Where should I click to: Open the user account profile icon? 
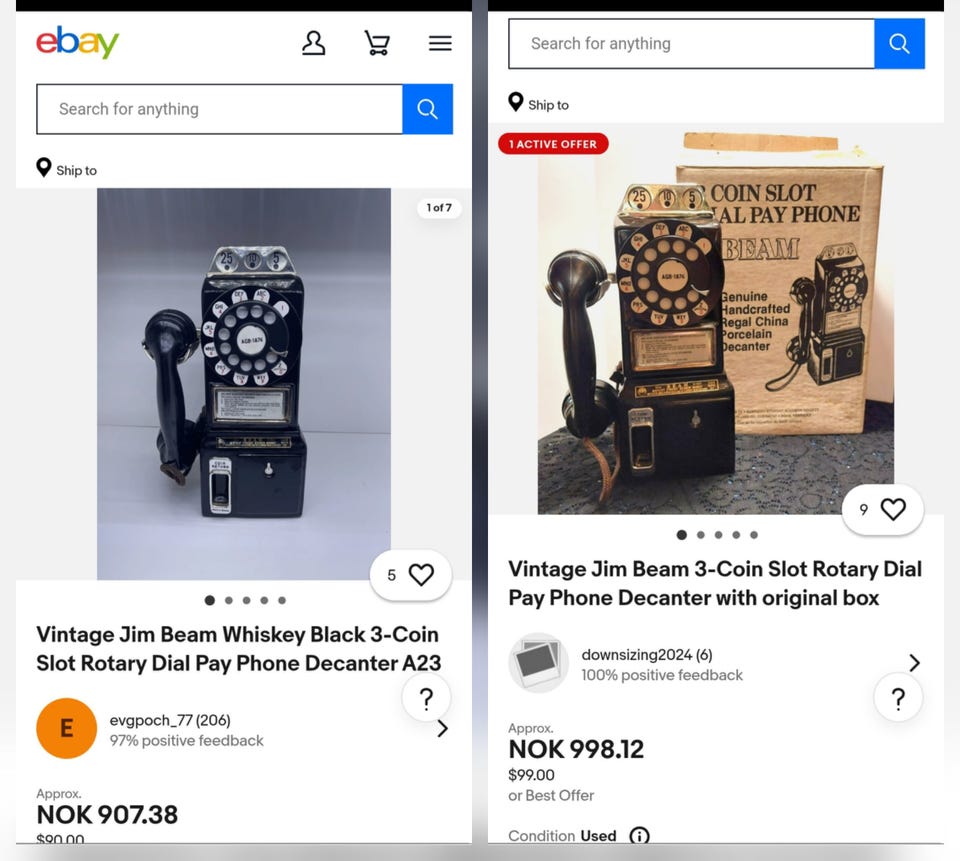313,43
